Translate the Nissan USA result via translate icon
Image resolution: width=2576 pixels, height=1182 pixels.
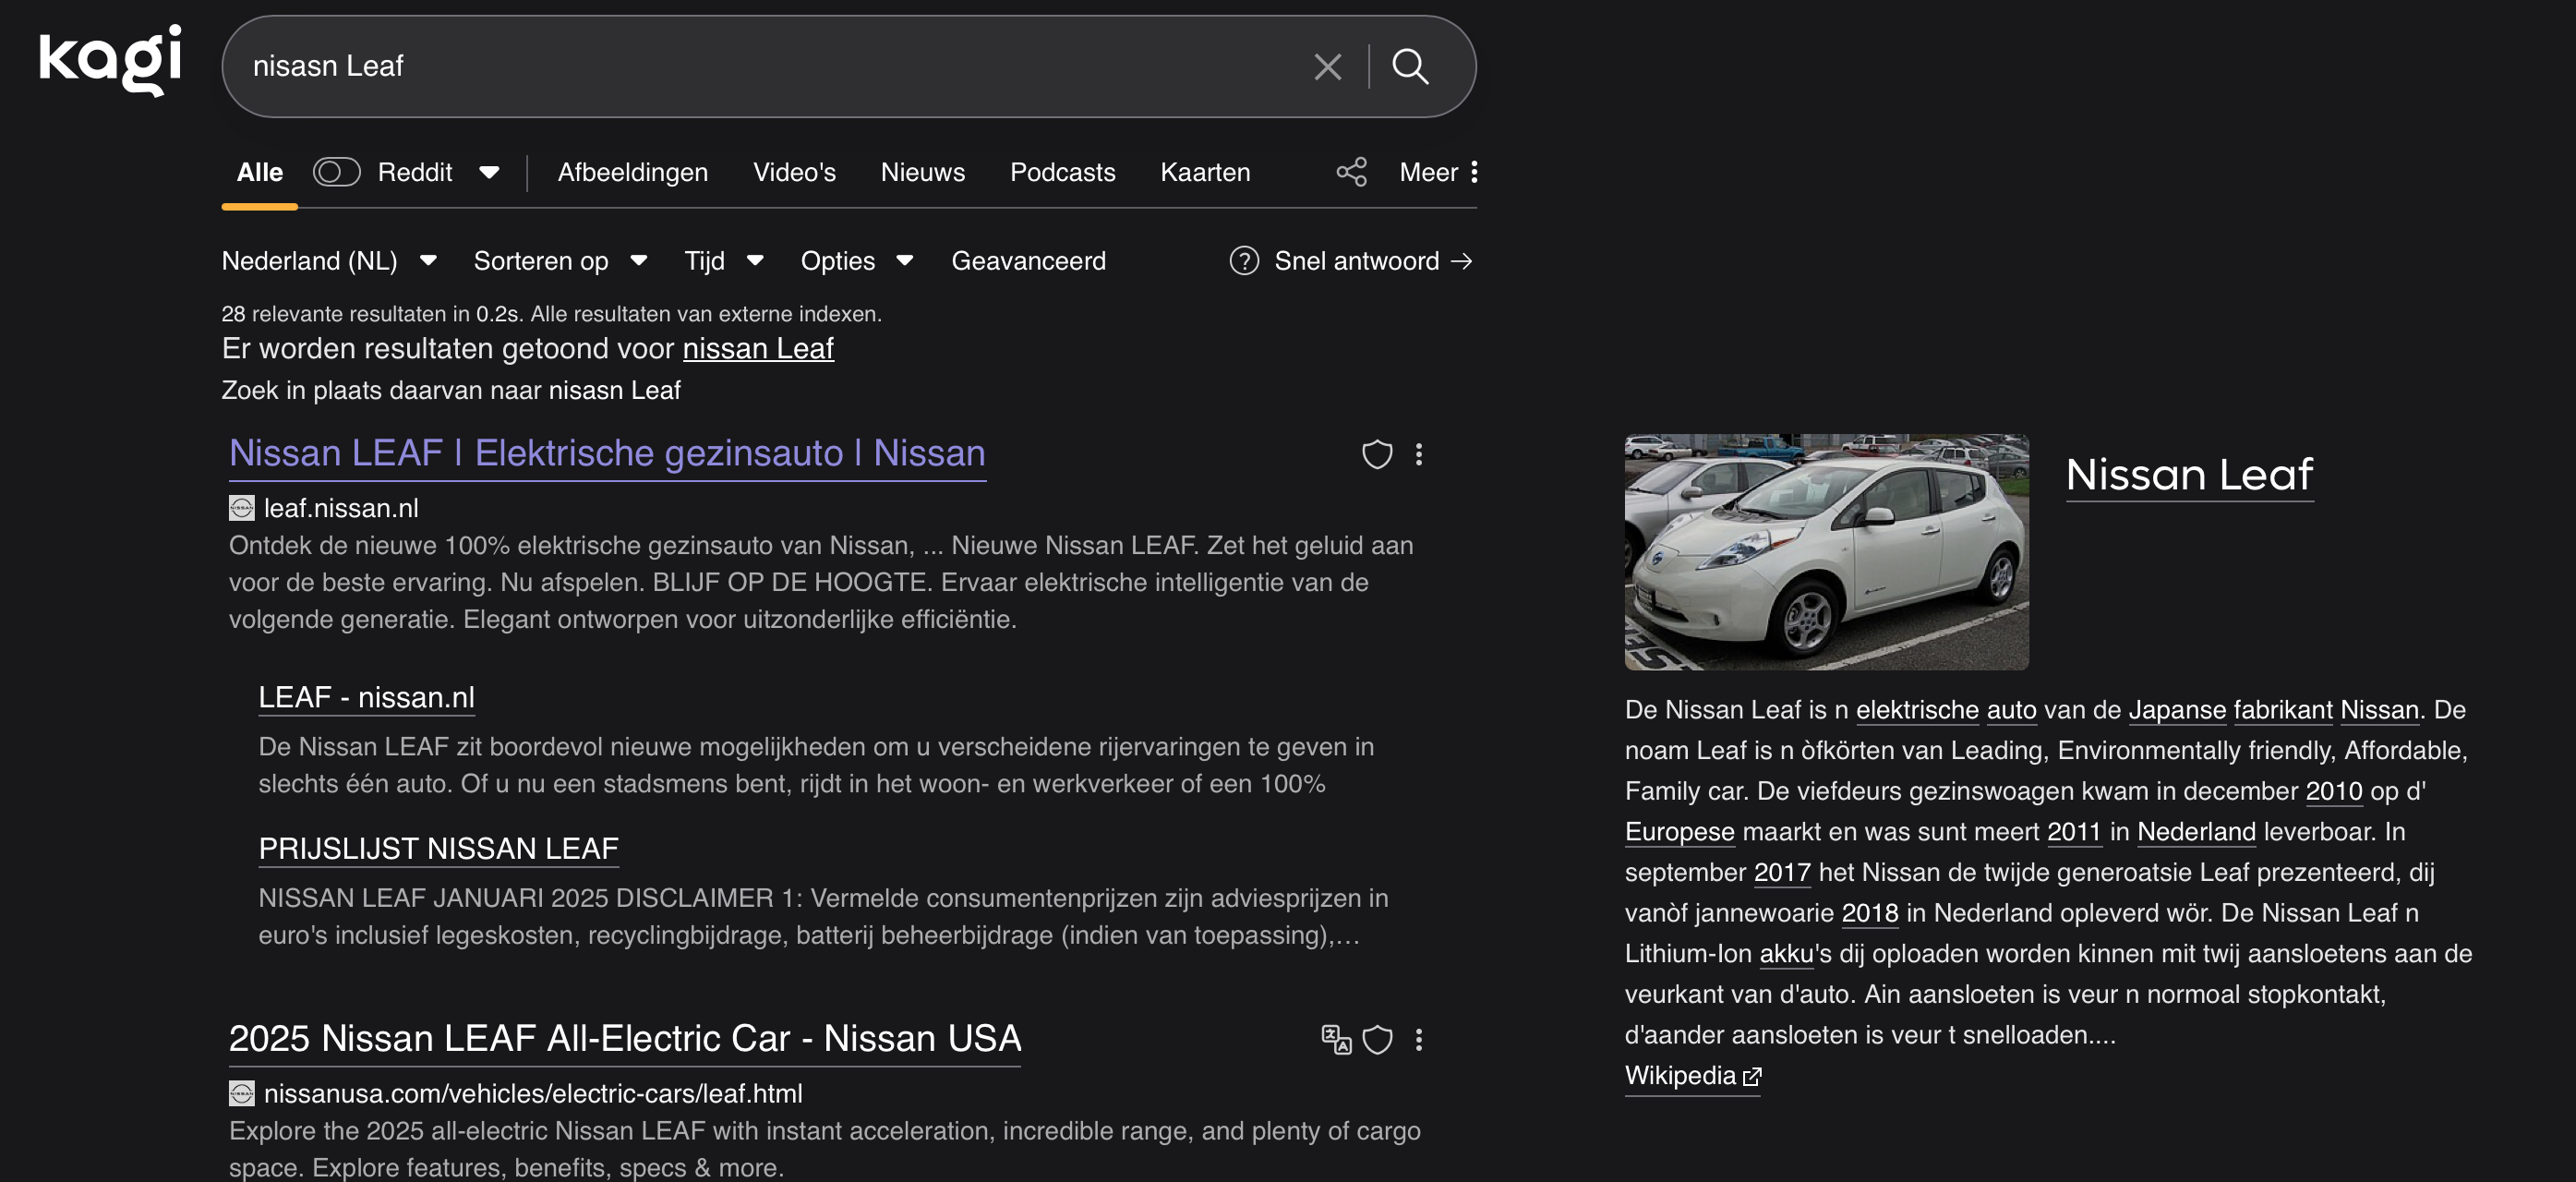tap(1335, 1040)
